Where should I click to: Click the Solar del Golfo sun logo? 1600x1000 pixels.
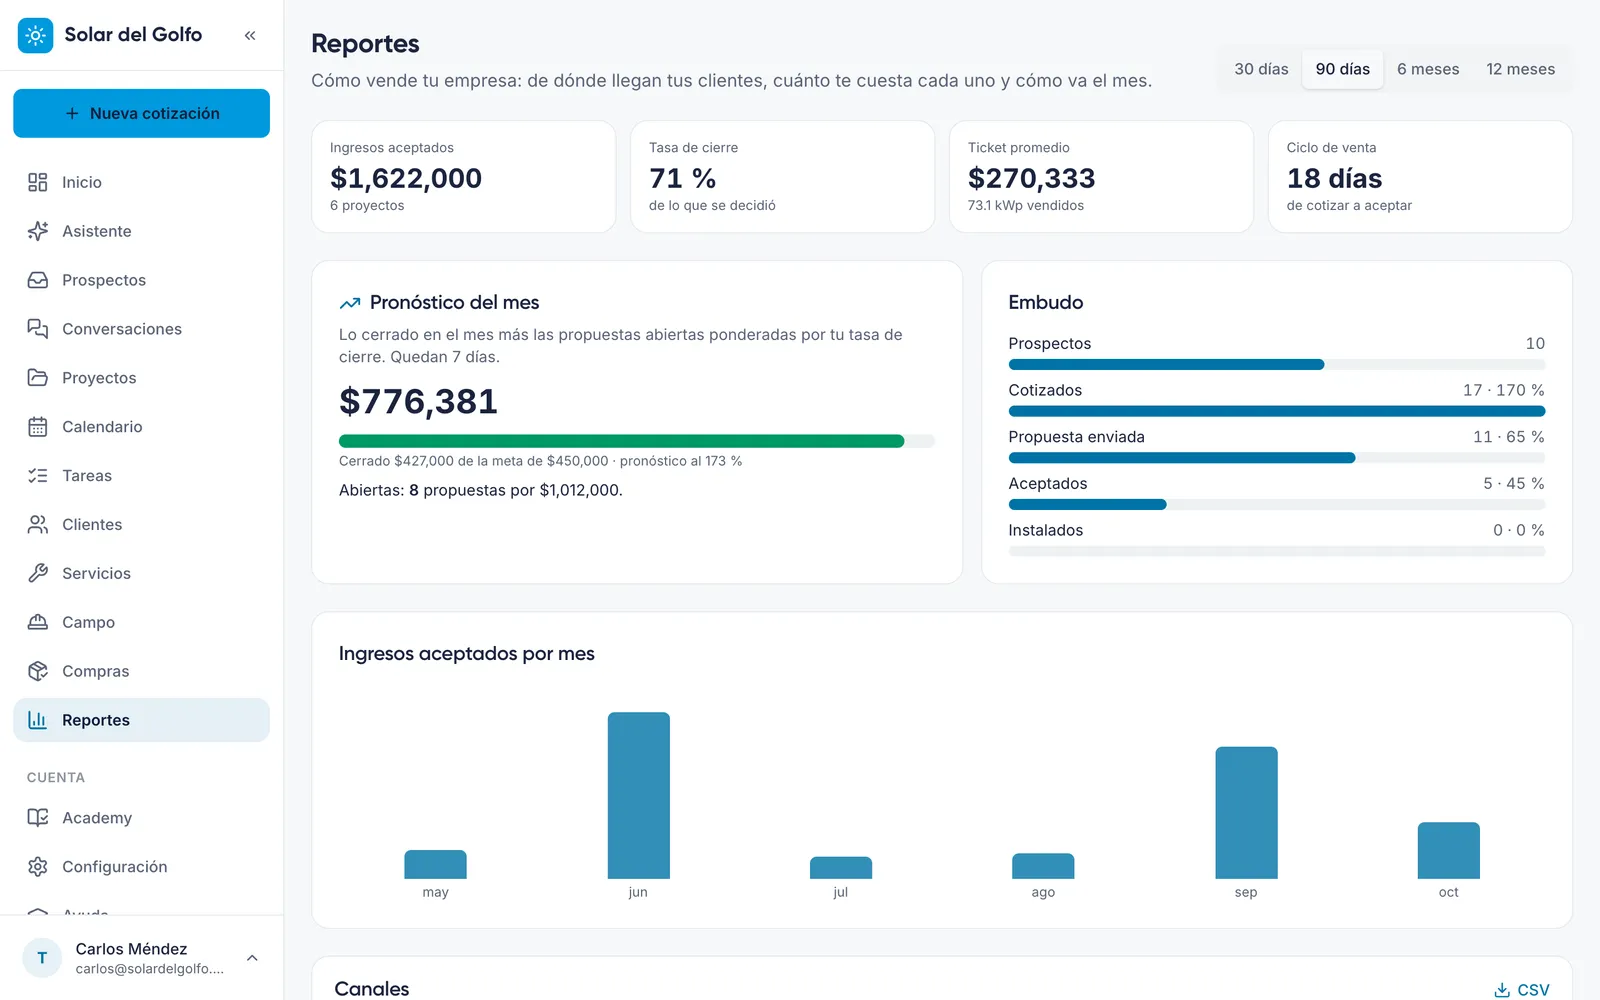[x=36, y=35]
